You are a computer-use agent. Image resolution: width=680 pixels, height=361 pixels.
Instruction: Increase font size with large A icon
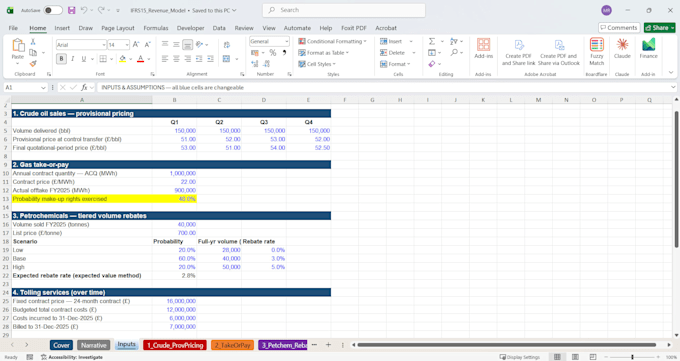136,45
